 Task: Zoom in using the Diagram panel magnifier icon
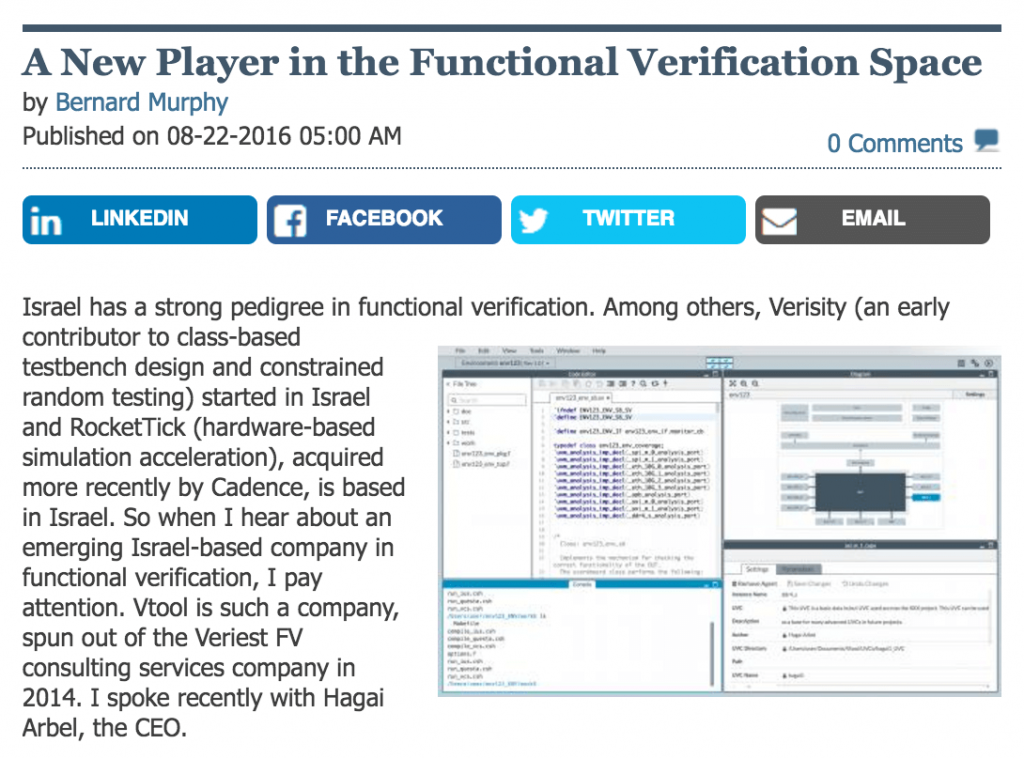pos(744,383)
